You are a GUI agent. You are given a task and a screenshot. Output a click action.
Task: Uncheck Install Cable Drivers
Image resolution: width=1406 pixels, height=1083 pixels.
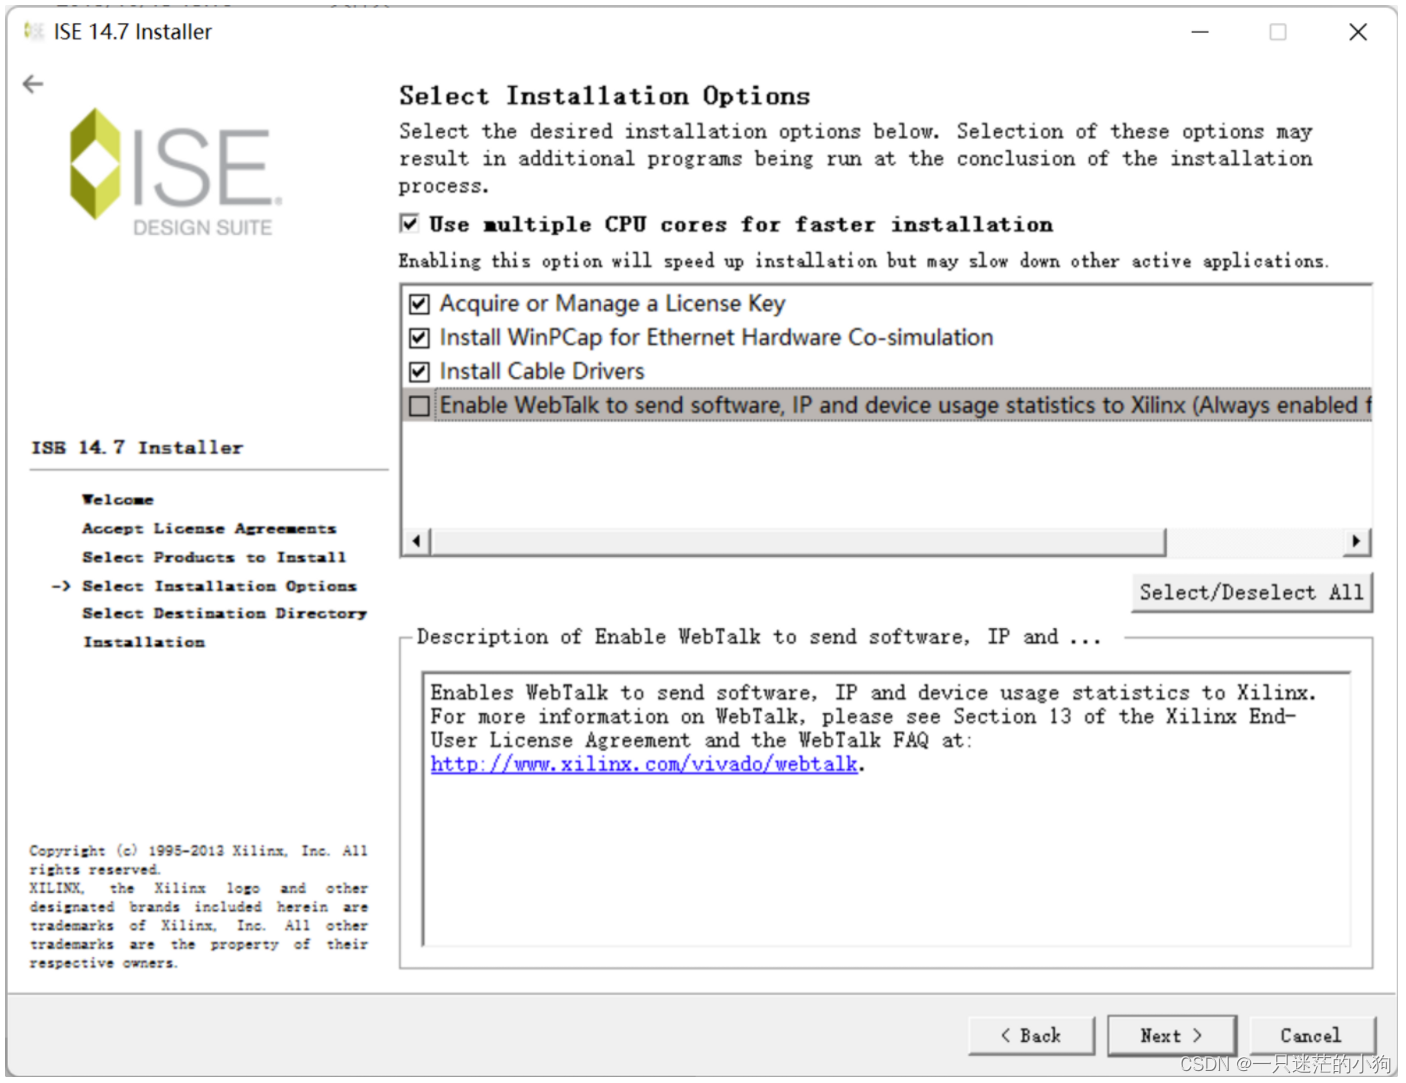pyautogui.click(x=420, y=371)
